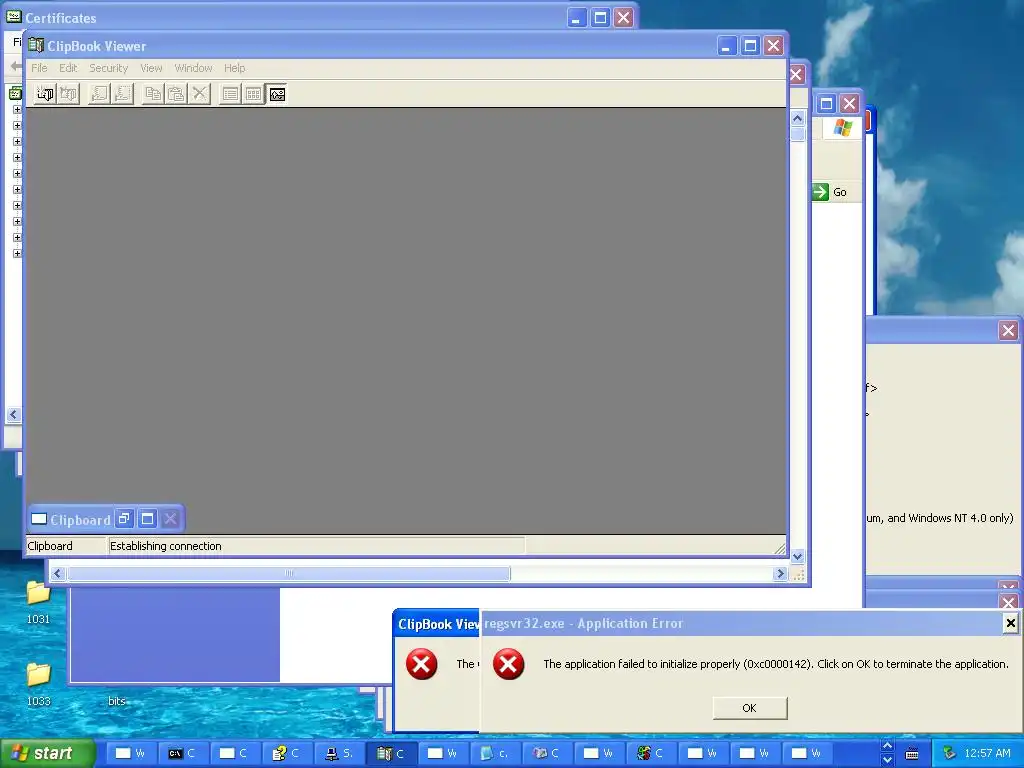
Task: Open the Window menu
Action: pos(193,68)
